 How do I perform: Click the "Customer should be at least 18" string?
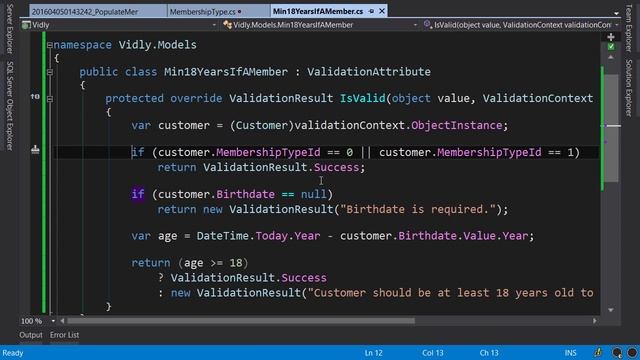tap(451, 293)
